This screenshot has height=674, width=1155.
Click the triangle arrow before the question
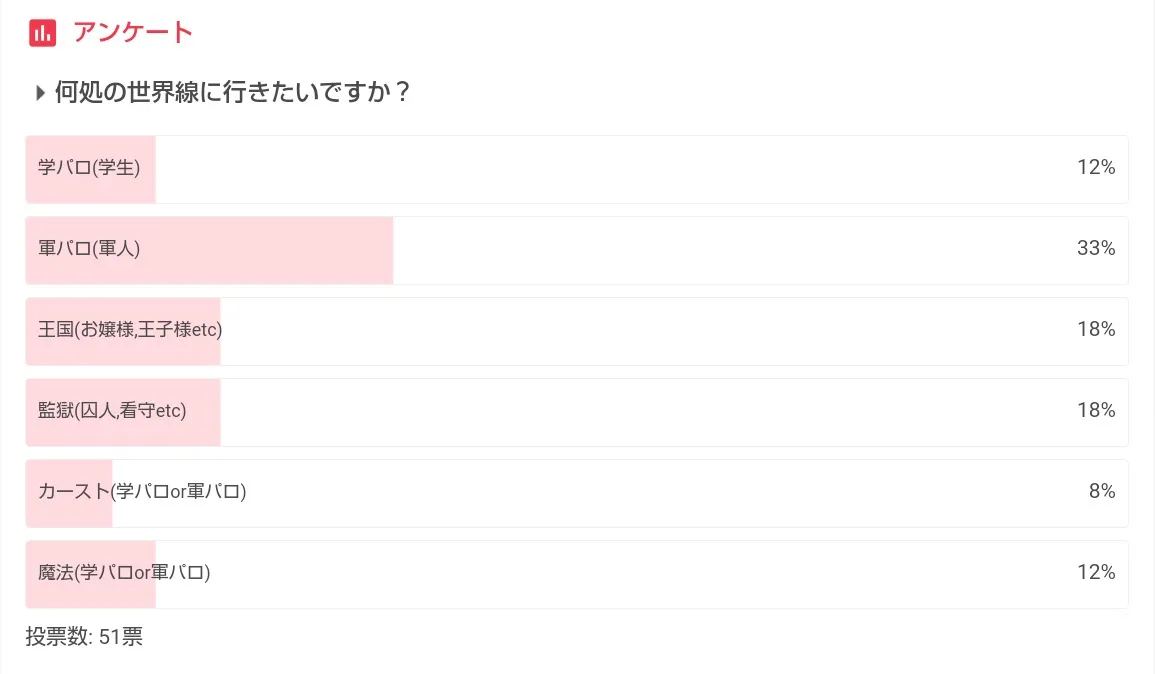coord(40,93)
